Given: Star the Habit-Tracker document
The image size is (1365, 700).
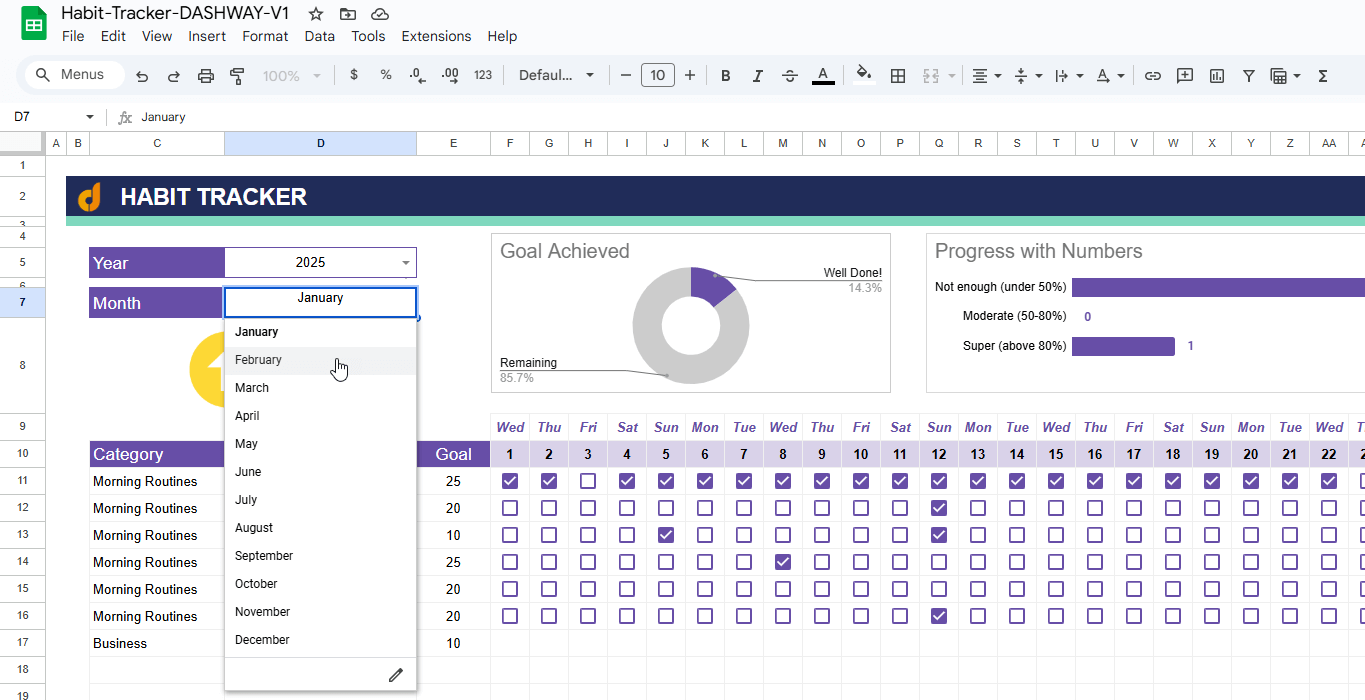Looking at the screenshot, I should pyautogui.click(x=316, y=14).
